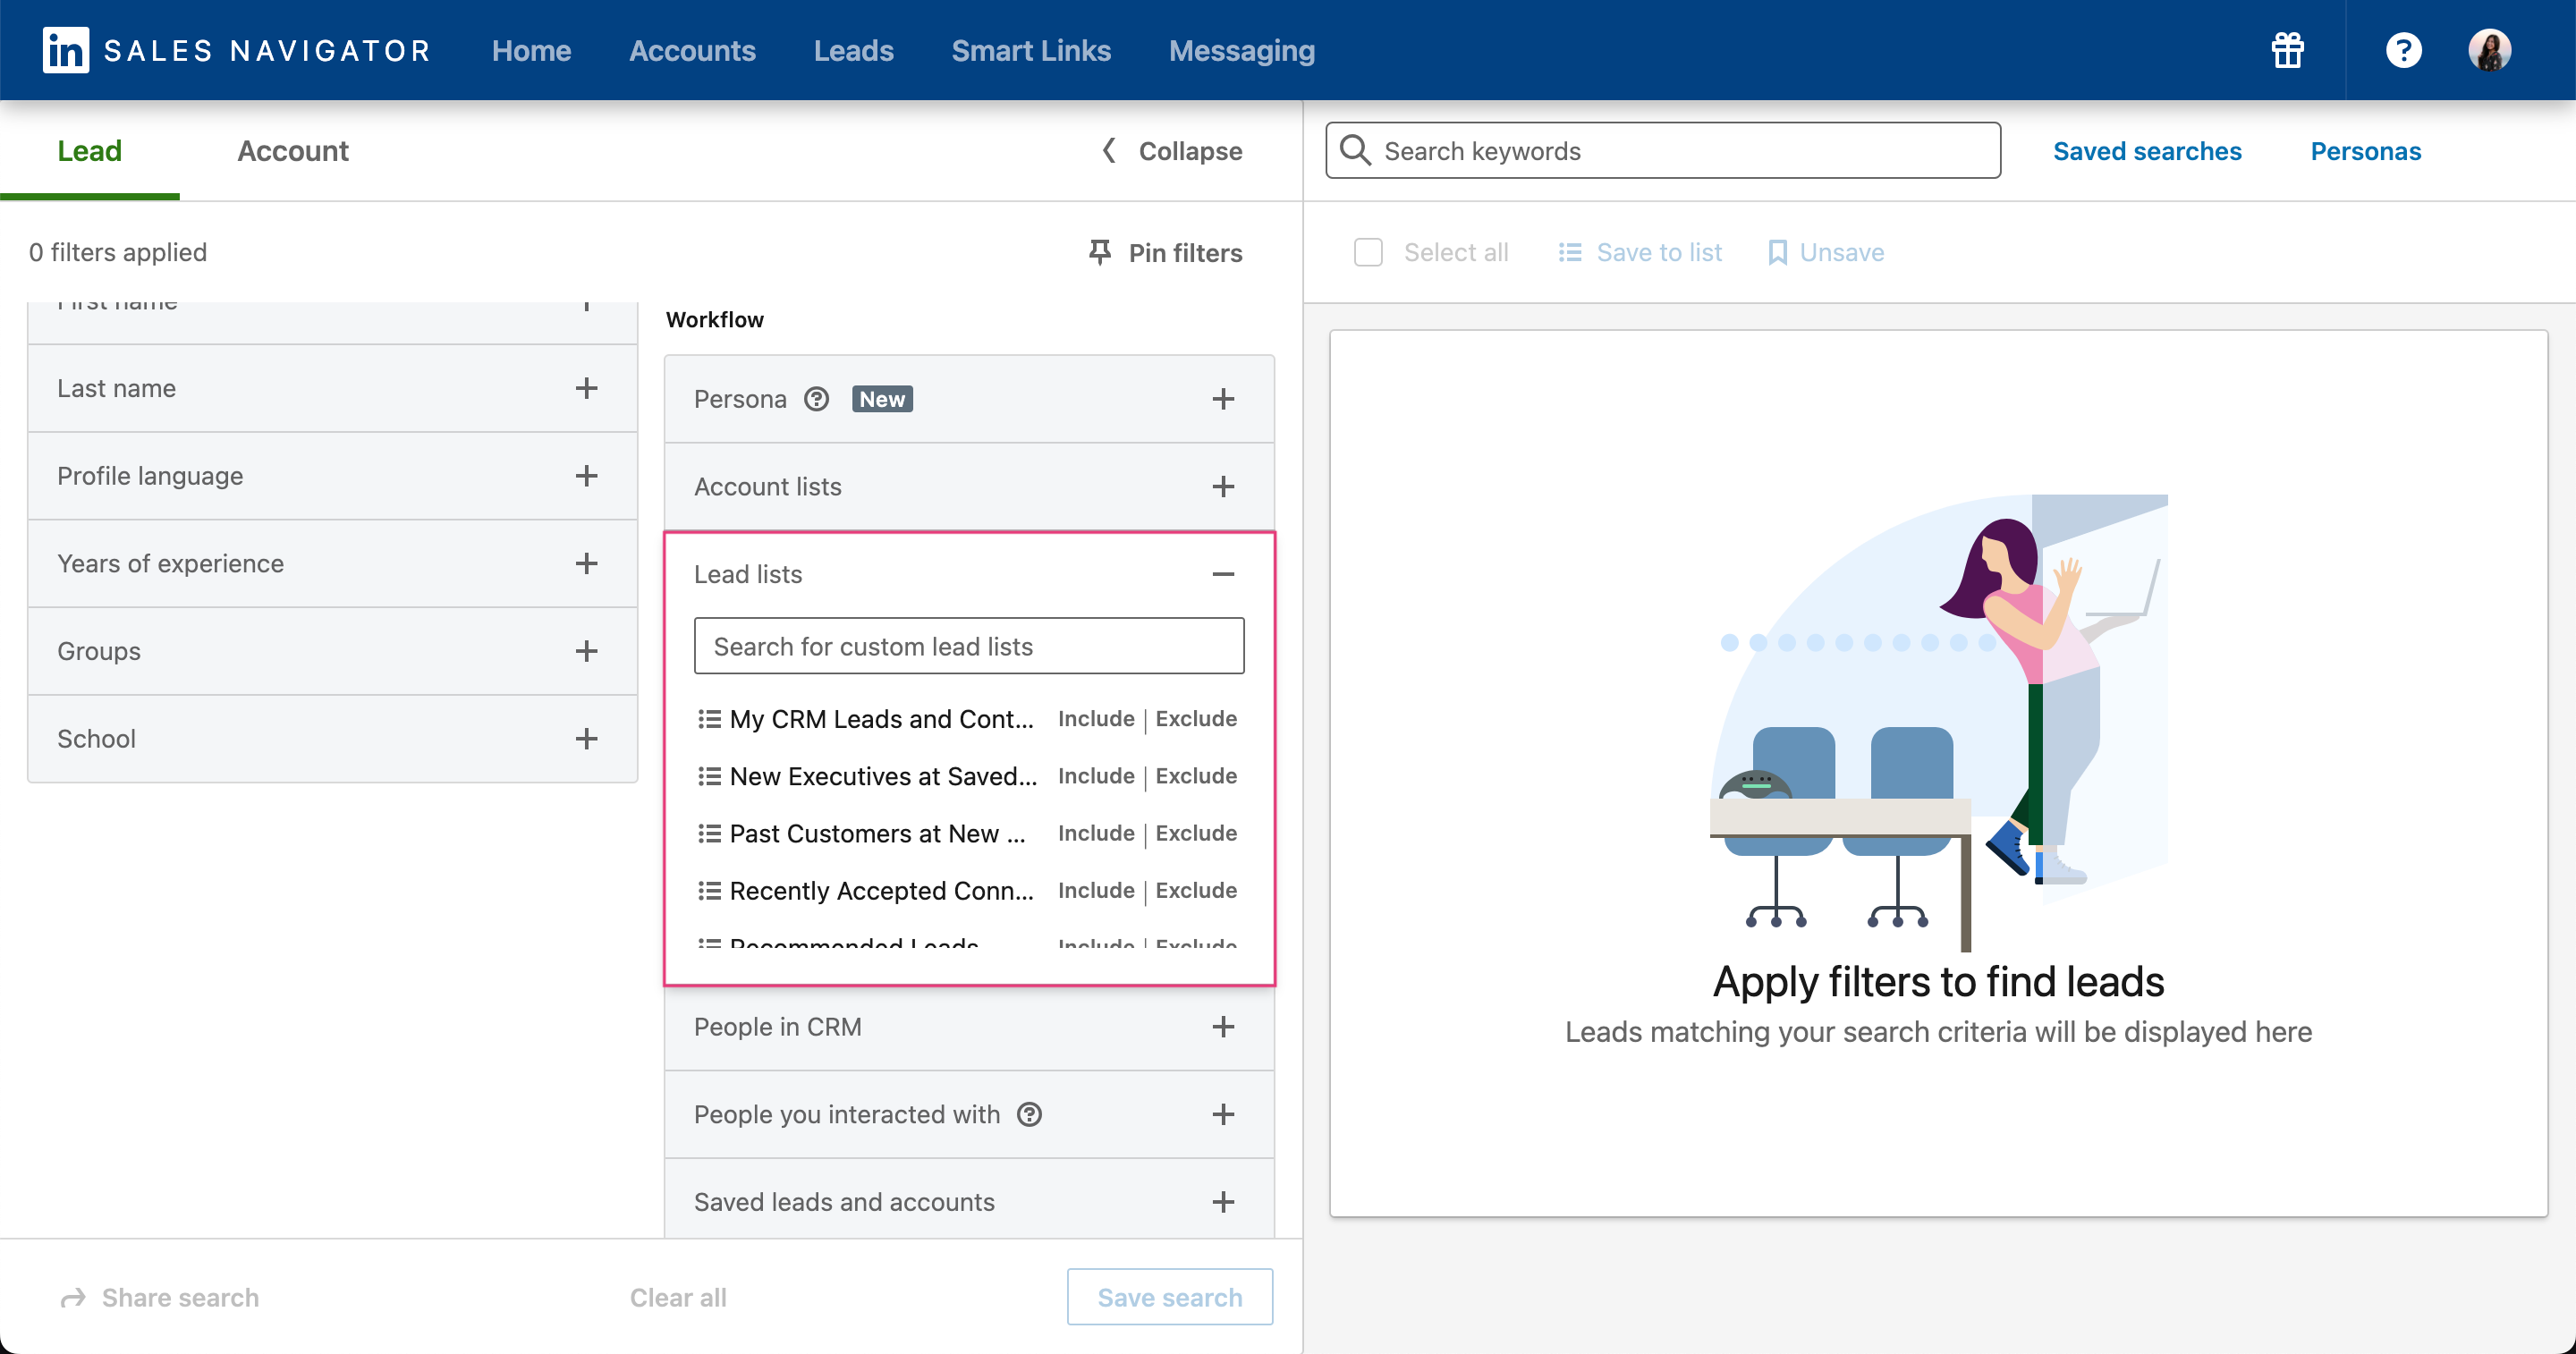Click Clear all filters
Viewport: 2576px width, 1354px height.
tap(678, 1297)
